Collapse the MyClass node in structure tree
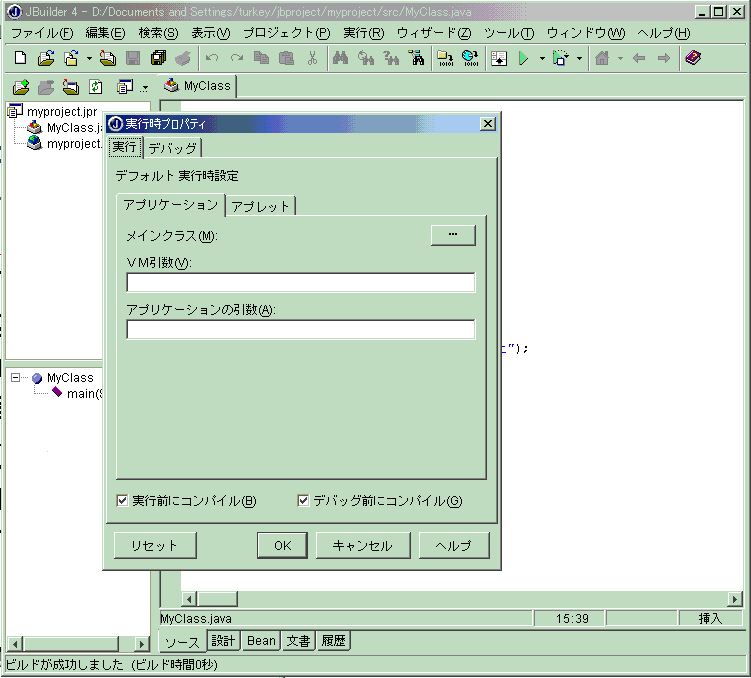The width and height of the screenshot is (751, 678). click(x=17, y=378)
